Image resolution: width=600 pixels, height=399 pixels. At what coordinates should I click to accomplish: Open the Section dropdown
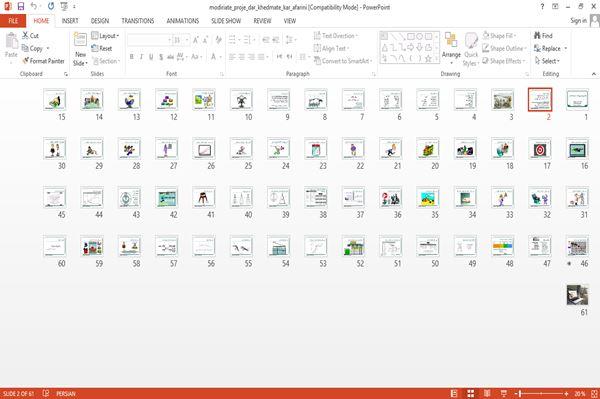pyautogui.click(x=106, y=61)
